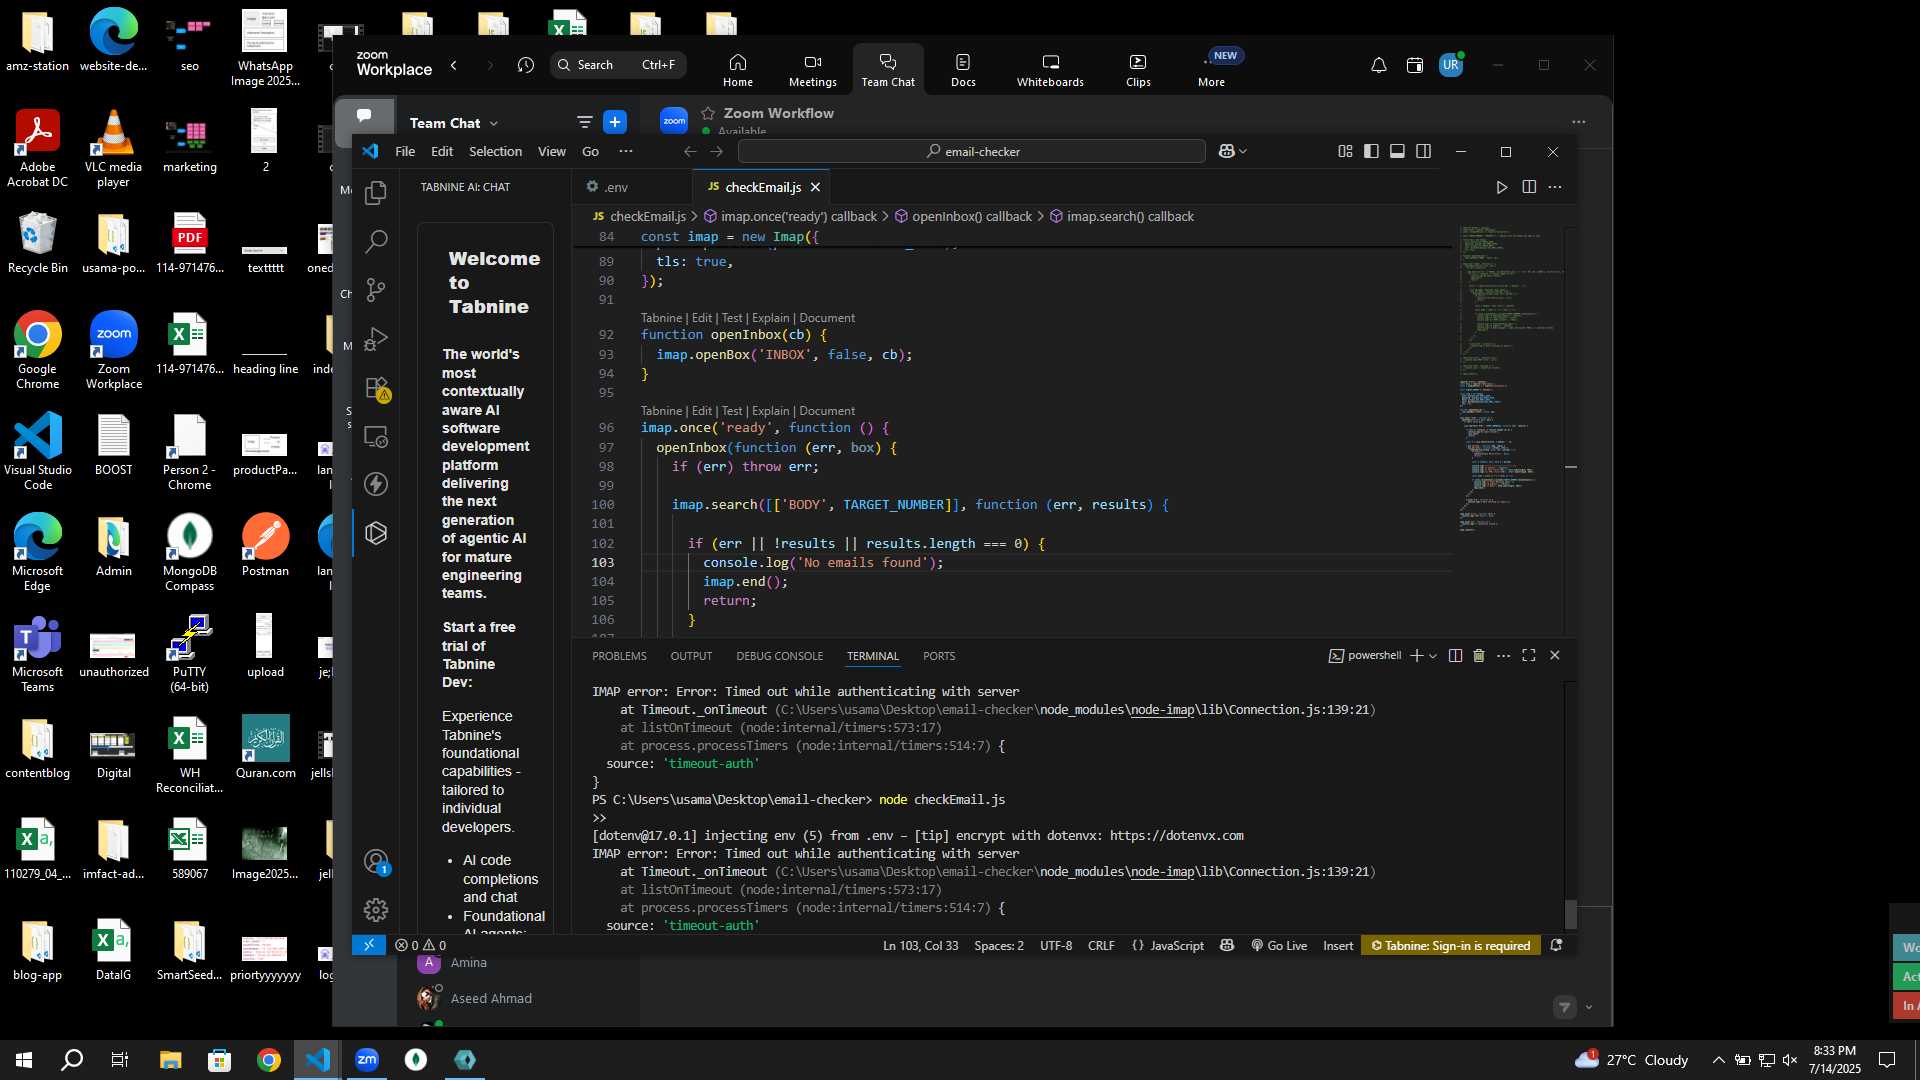Open the Source Control view

(x=376, y=290)
